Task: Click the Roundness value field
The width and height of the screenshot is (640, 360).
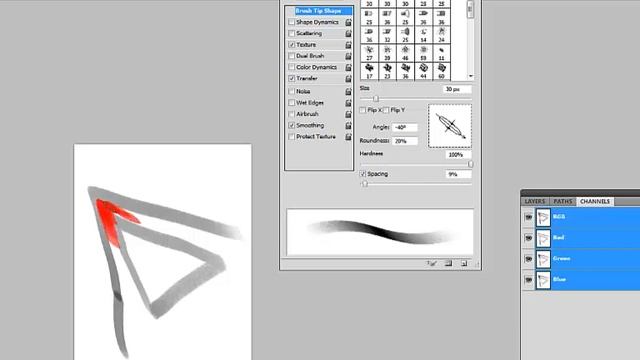Action: point(404,141)
